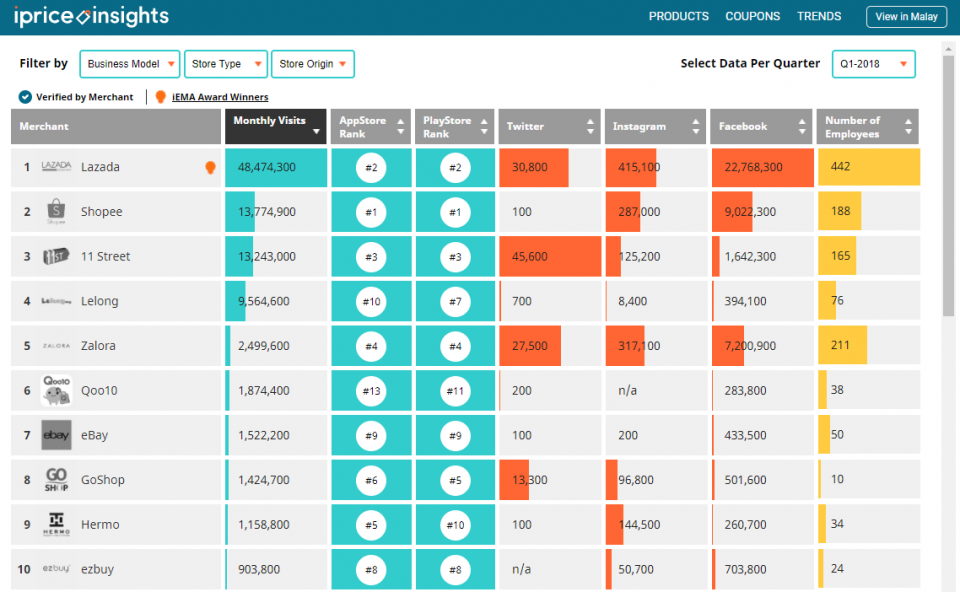
Task: Click Zalora's Facebook value 7,200,900
Action: pyautogui.click(x=750, y=346)
